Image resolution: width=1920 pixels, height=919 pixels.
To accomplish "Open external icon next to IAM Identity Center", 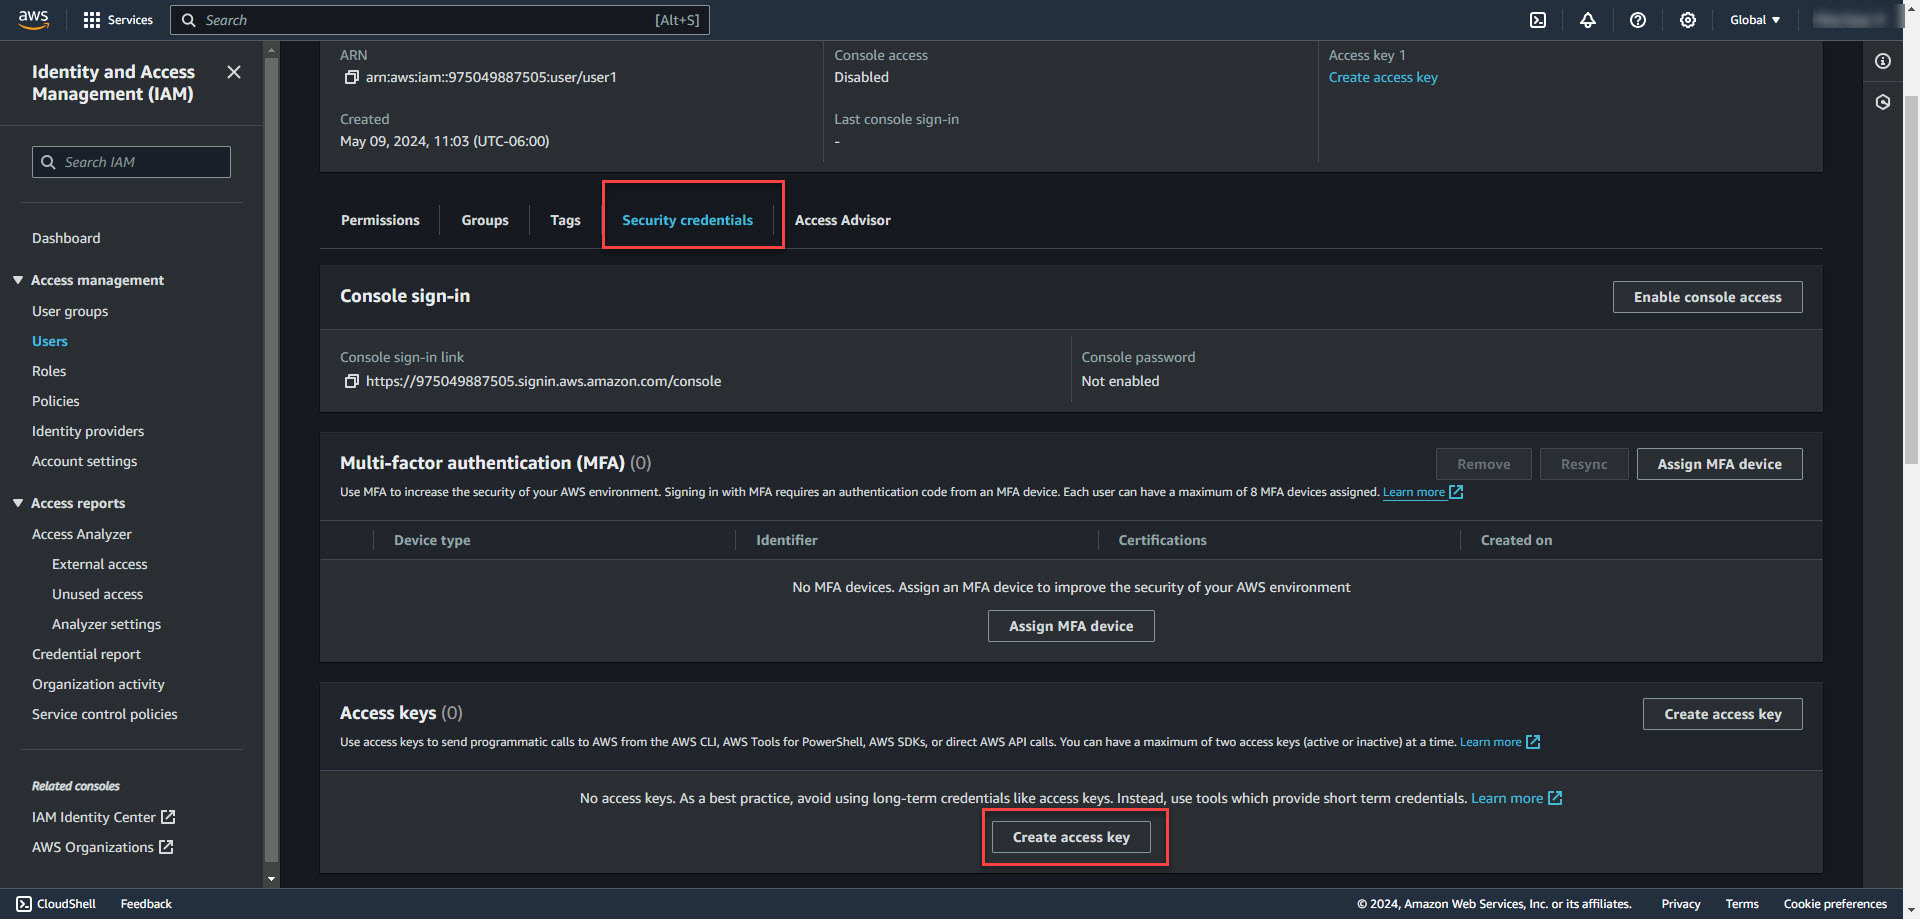I will click(168, 817).
